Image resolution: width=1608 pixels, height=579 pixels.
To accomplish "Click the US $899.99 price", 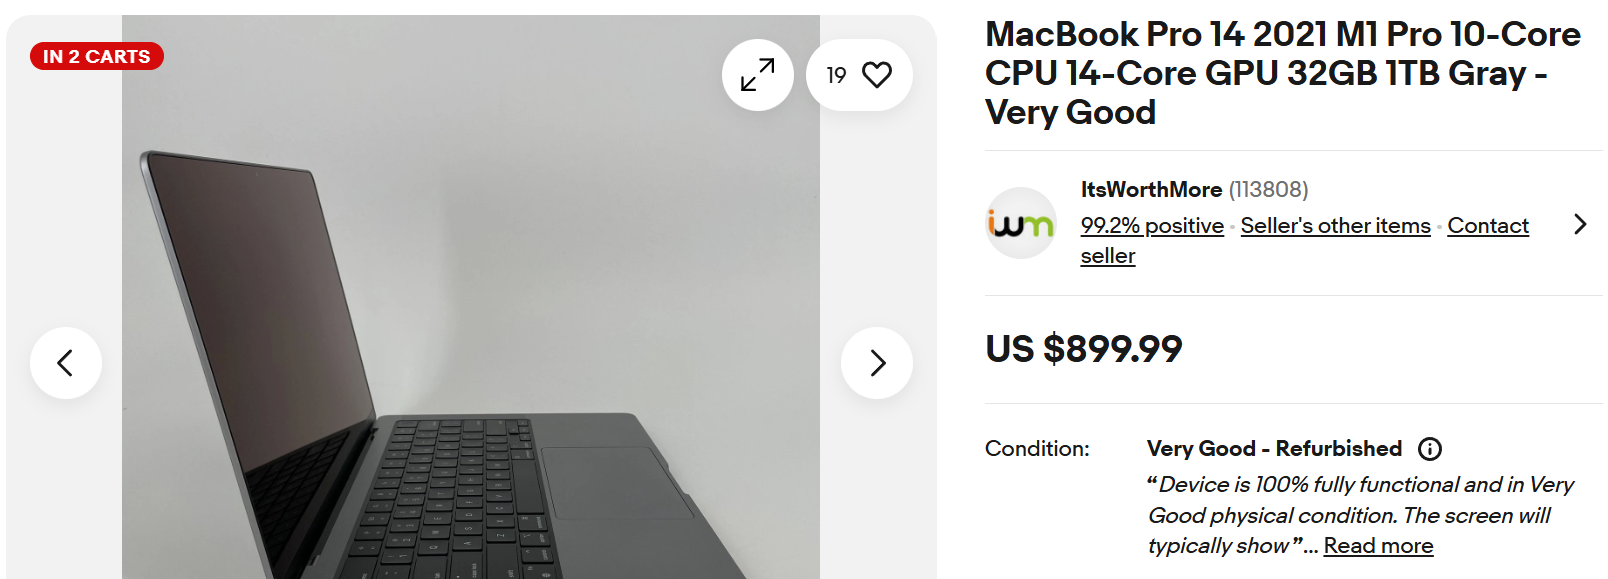I will pyautogui.click(x=1084, y=349).
